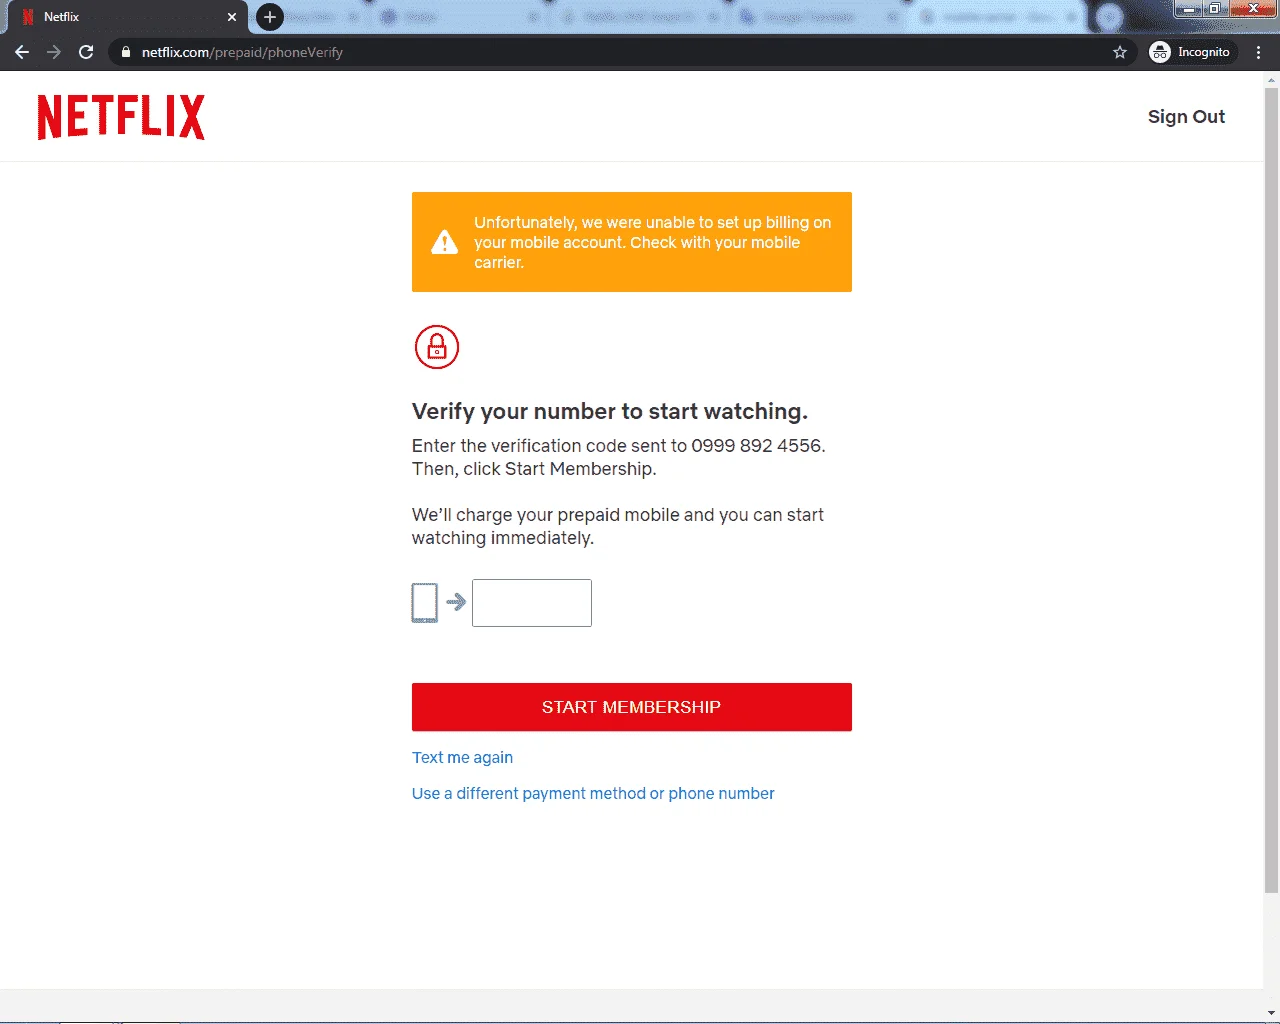Select the Netflix browser tab
The height and width of the screenshot is (1024, 1280).
[x=125, y=17]
